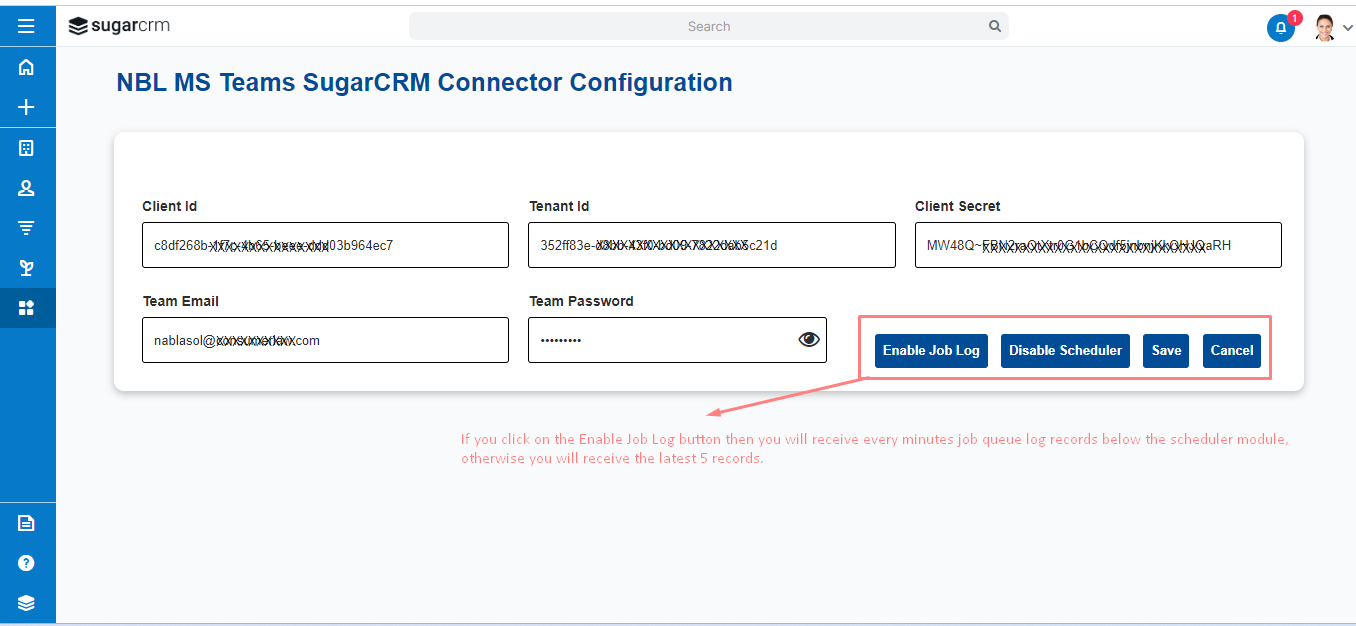Click the layers stack icon at sidebar bottom

click(x=27, y=603)
